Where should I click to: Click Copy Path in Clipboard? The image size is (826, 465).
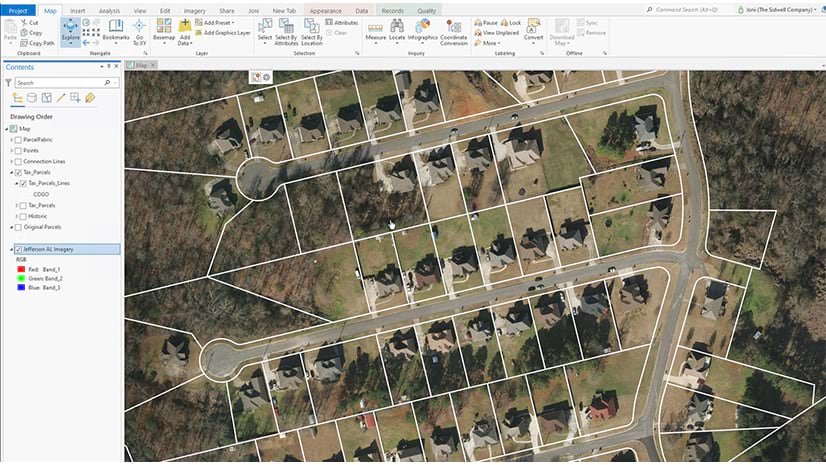point(37,43)
